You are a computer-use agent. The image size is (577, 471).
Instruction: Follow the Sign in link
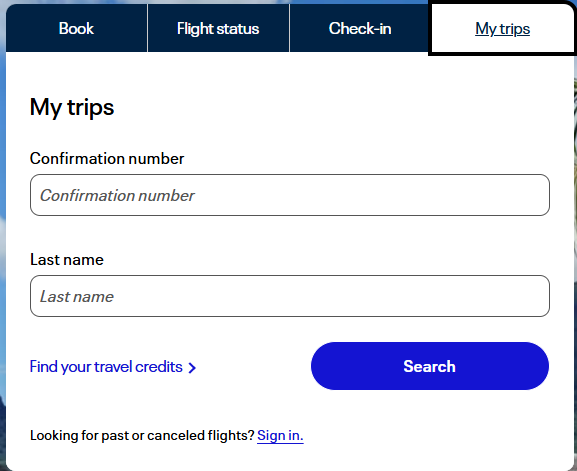[x=280, y=436]
